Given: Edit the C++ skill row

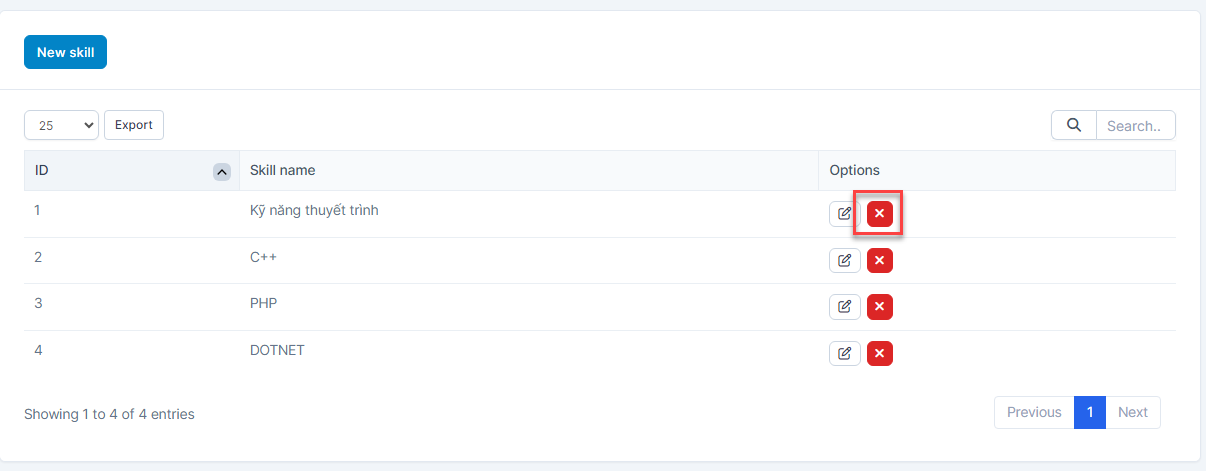Looking at the screenshot, I should pyautogui.click(x=844, y=260).
